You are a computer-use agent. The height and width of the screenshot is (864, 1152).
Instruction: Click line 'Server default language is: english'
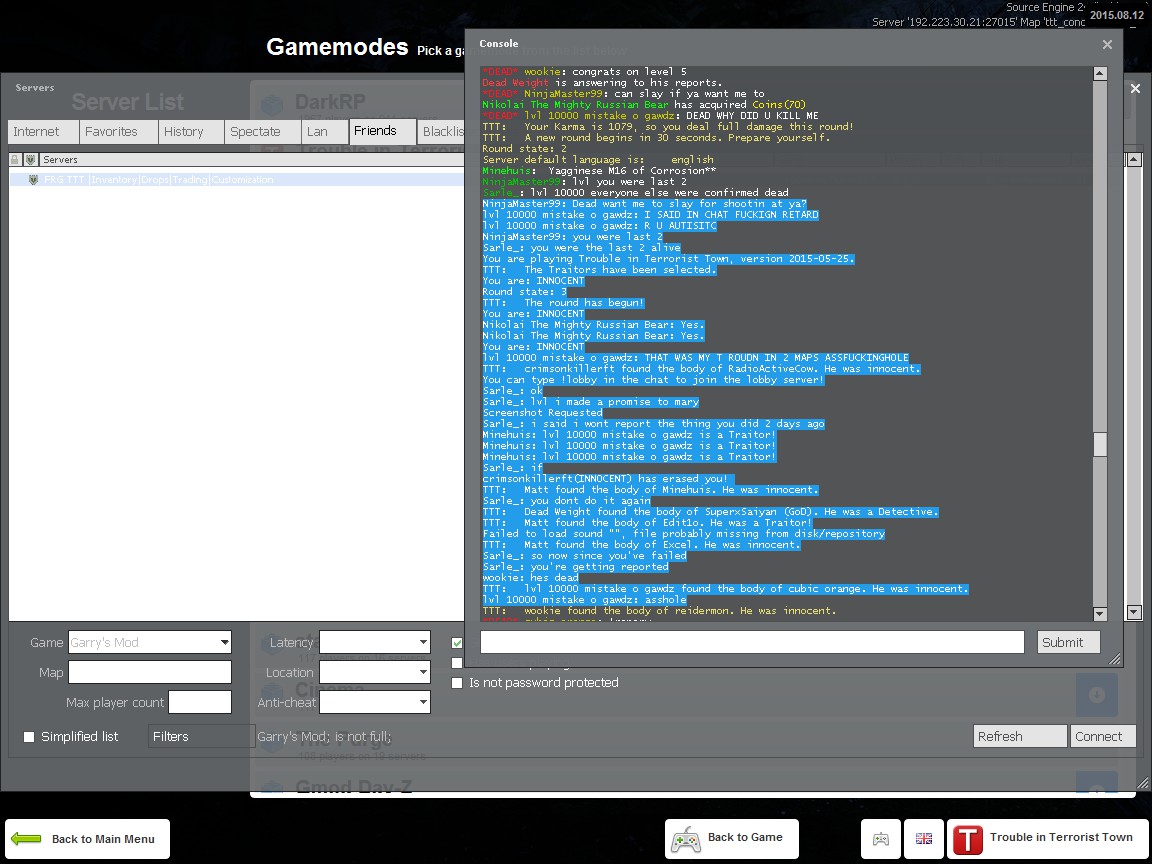pyautogui.click(x=597, y=160)
